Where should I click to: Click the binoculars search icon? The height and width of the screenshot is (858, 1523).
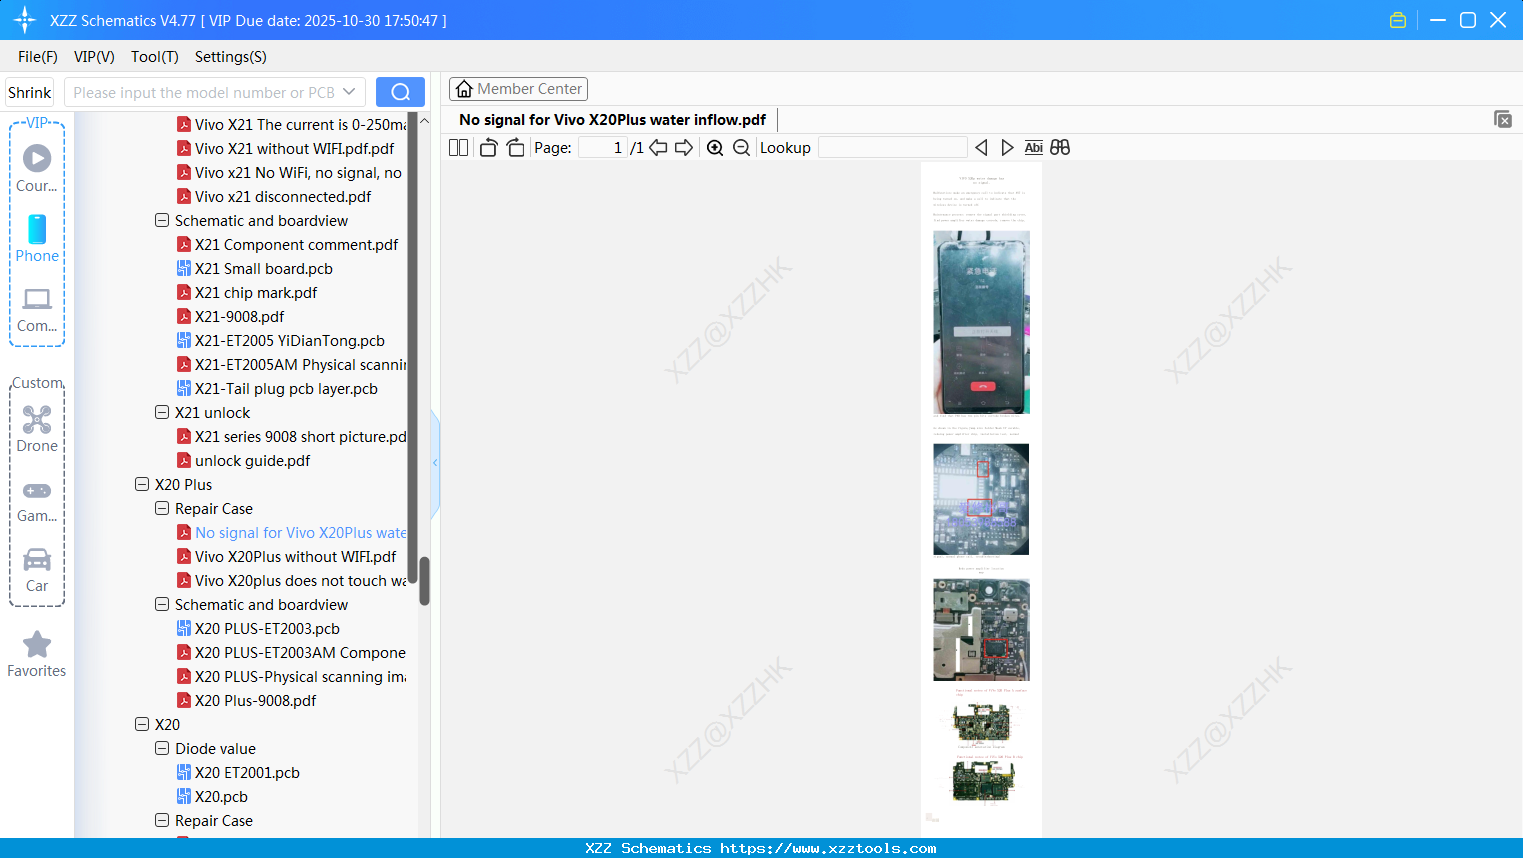click(x=1060, y=148)
